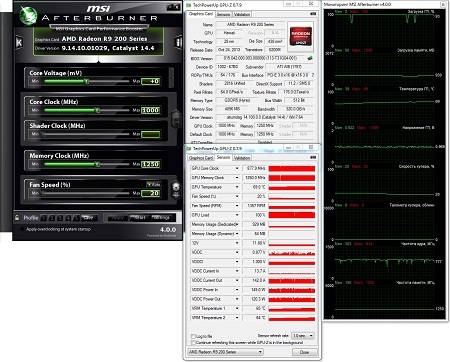Open the GPU Memory Clock sensor dropdown
450x362 pixels.
[237, 178]
